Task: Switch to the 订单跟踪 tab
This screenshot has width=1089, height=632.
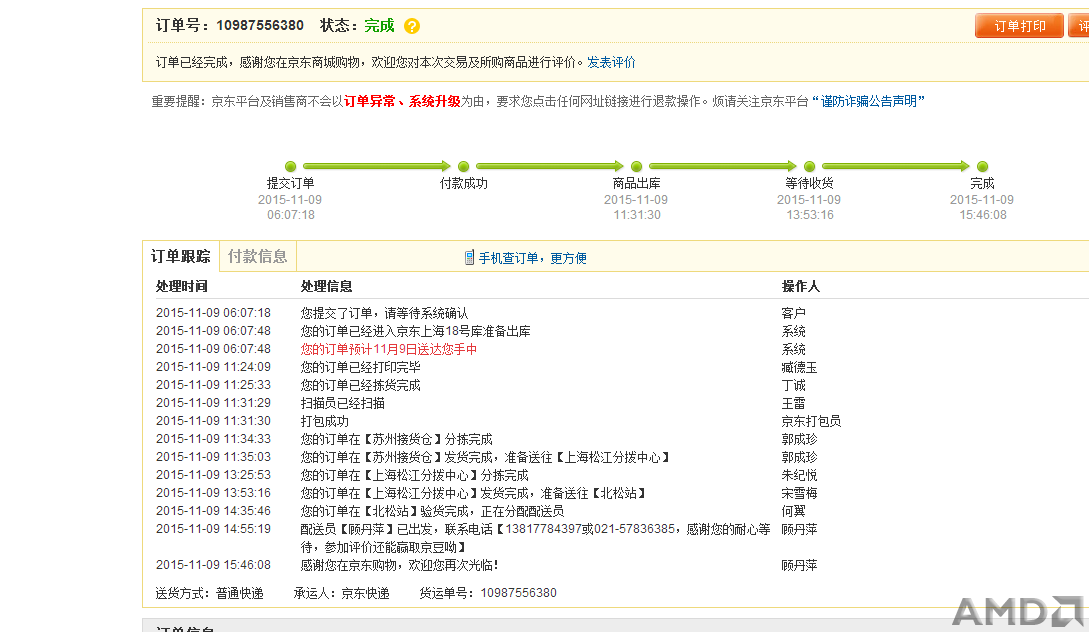Action: click(181, 256)
